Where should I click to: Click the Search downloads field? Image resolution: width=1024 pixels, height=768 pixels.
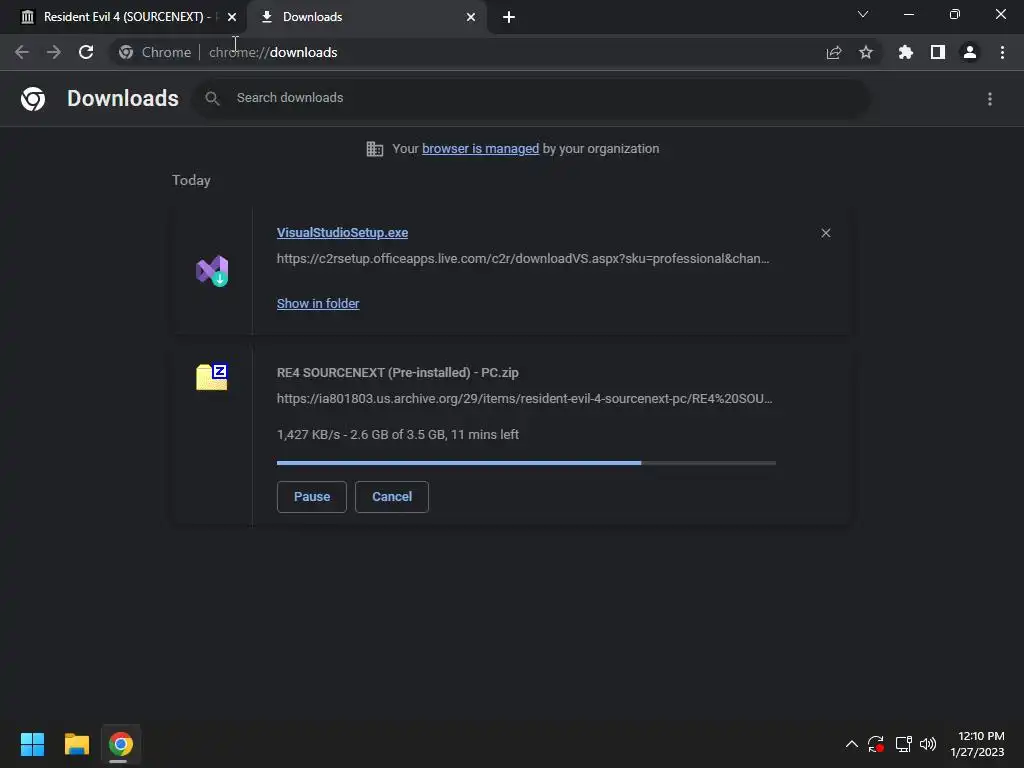(x=532, y=99)
